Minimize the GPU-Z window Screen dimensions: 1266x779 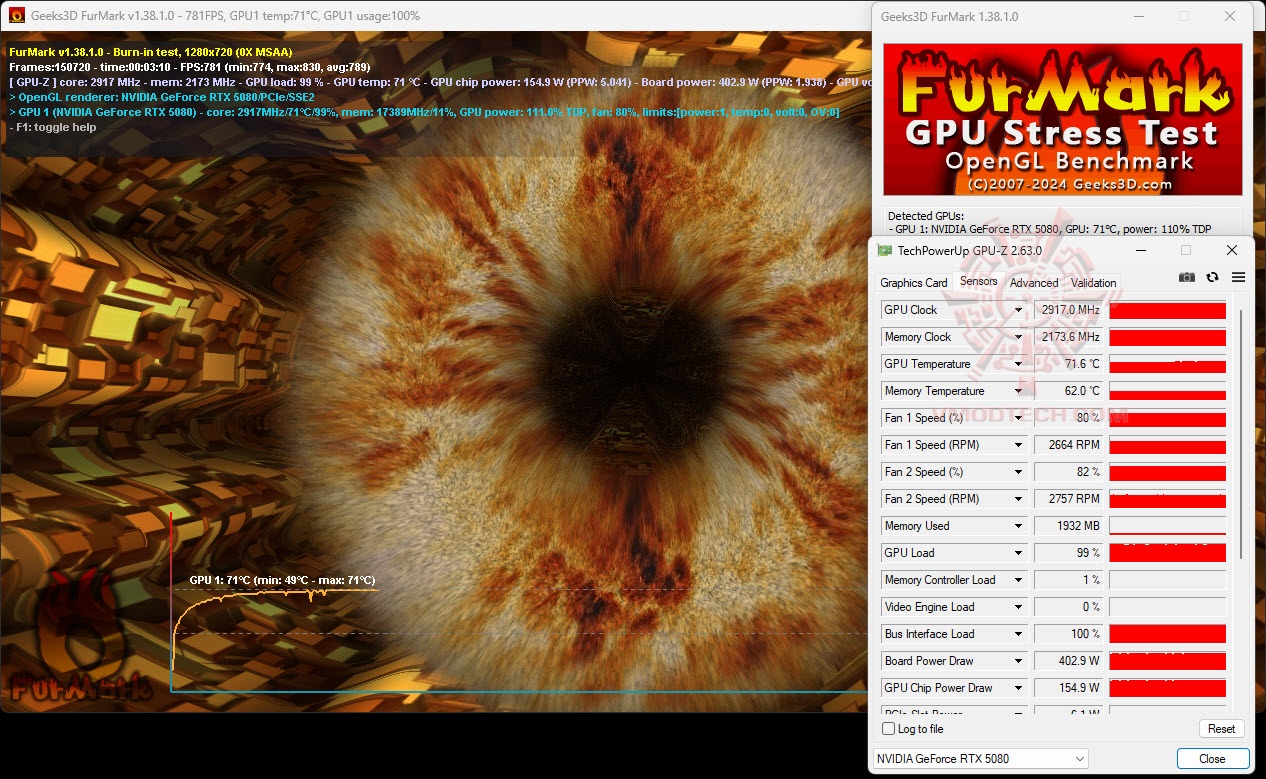[x=1139, y=250]
